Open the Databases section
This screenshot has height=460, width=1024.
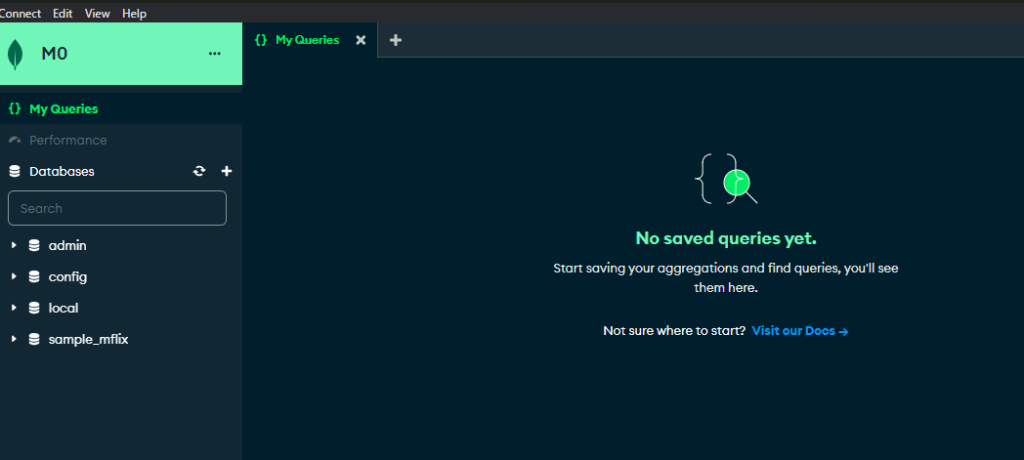62,171
